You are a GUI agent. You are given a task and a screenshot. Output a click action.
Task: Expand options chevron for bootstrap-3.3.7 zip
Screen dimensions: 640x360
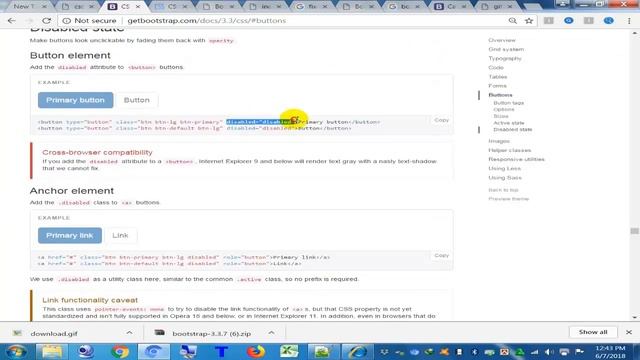coord(271,333)
